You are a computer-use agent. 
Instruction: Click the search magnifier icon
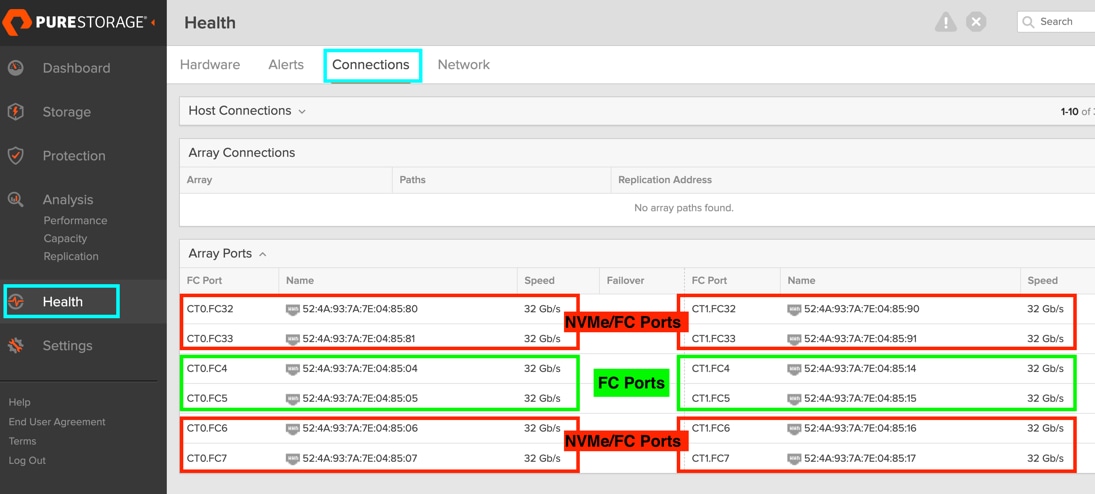pos(1028,22)
